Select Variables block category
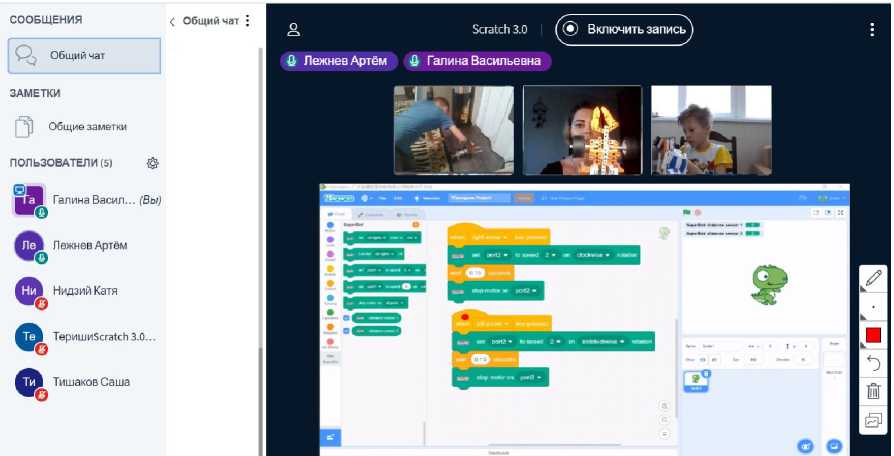 (330, 329)
